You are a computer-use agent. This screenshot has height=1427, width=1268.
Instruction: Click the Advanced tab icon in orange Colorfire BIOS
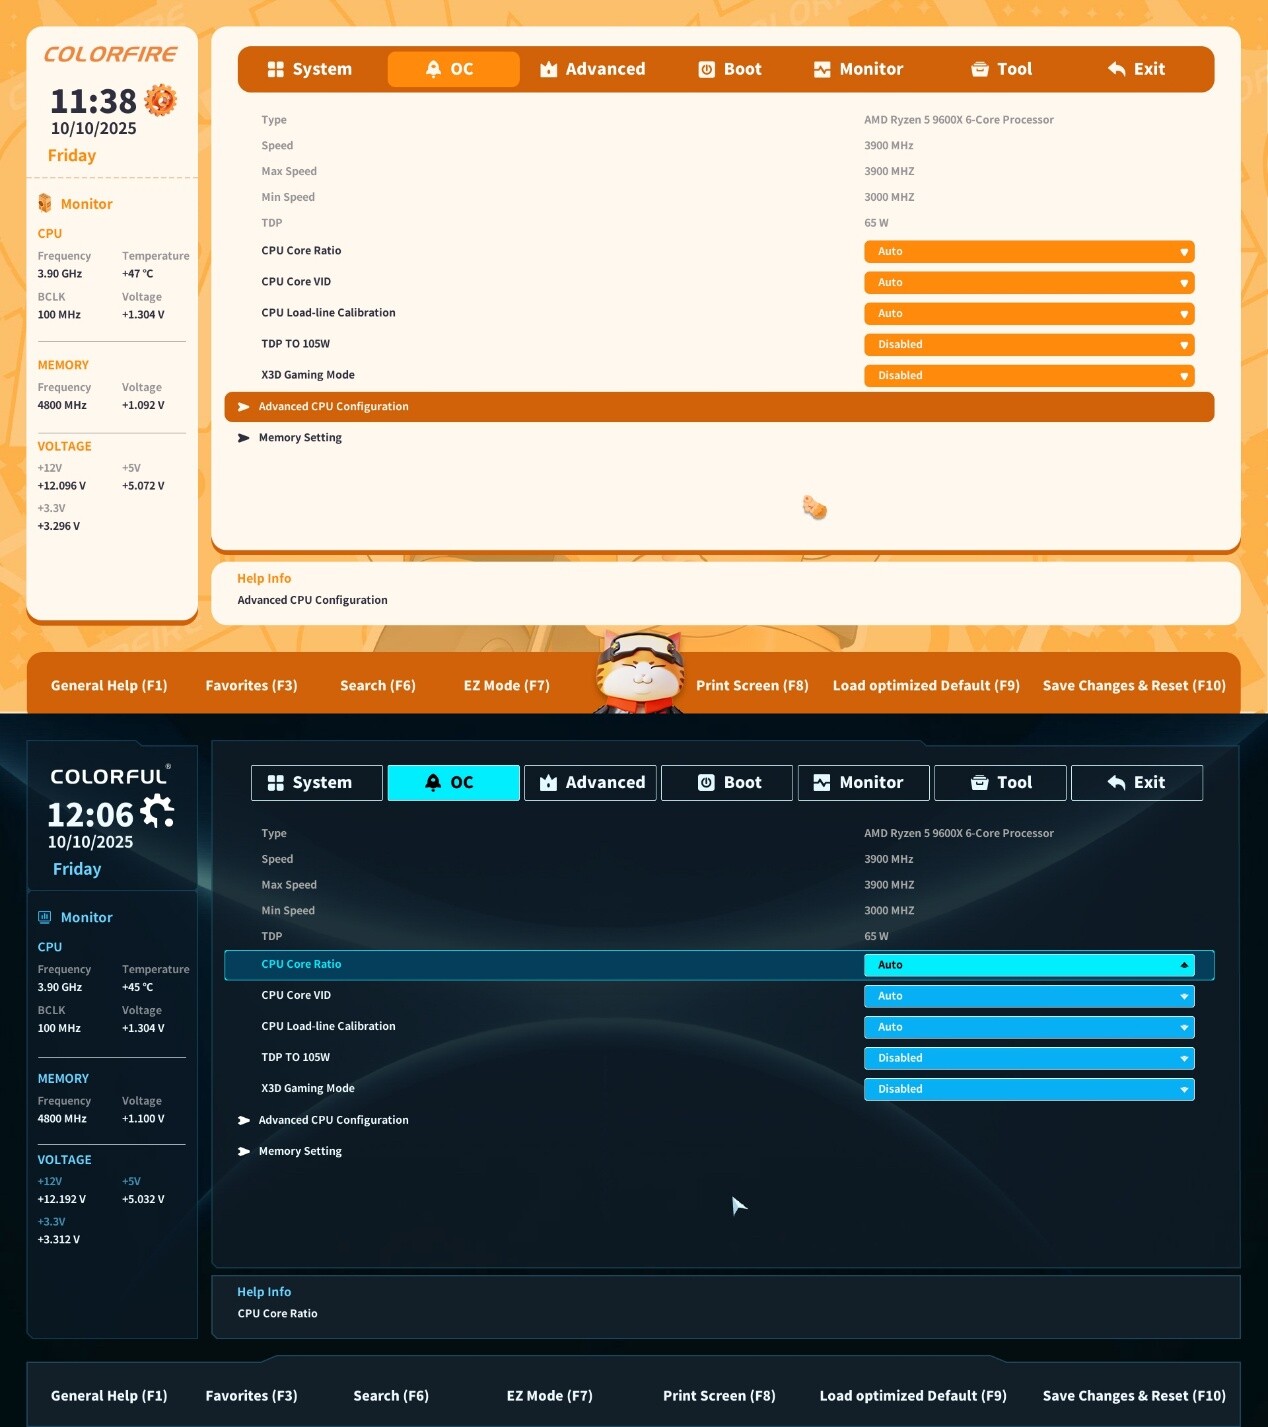pyautogui.click(x=548, y=69)
